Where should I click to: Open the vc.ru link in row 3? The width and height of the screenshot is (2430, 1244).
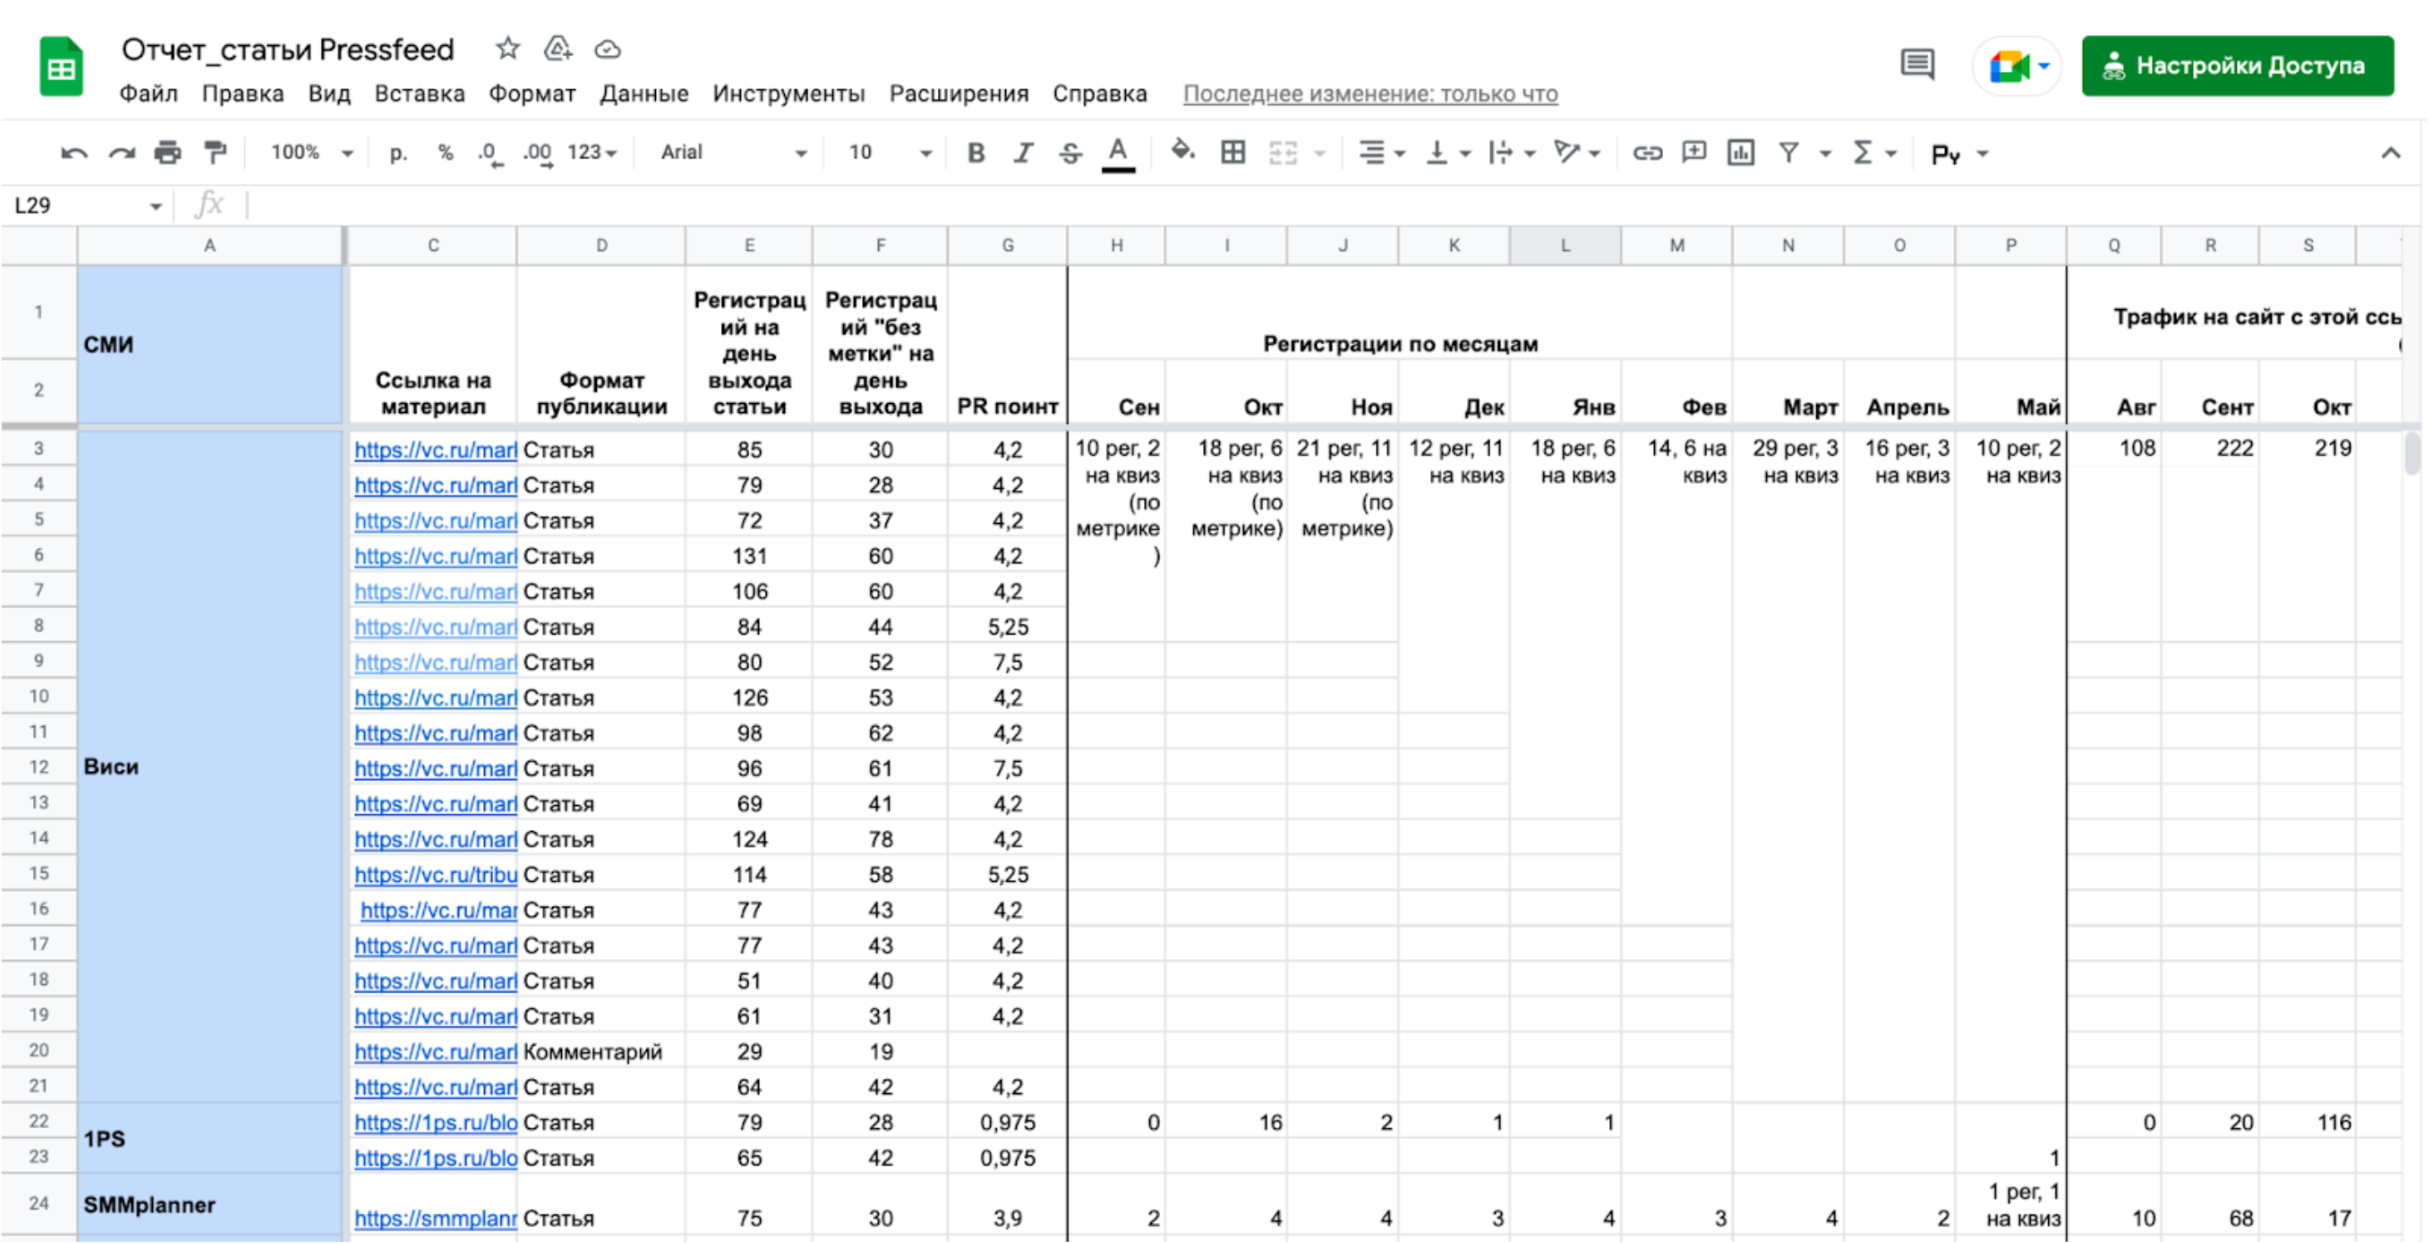coord(435,450)
